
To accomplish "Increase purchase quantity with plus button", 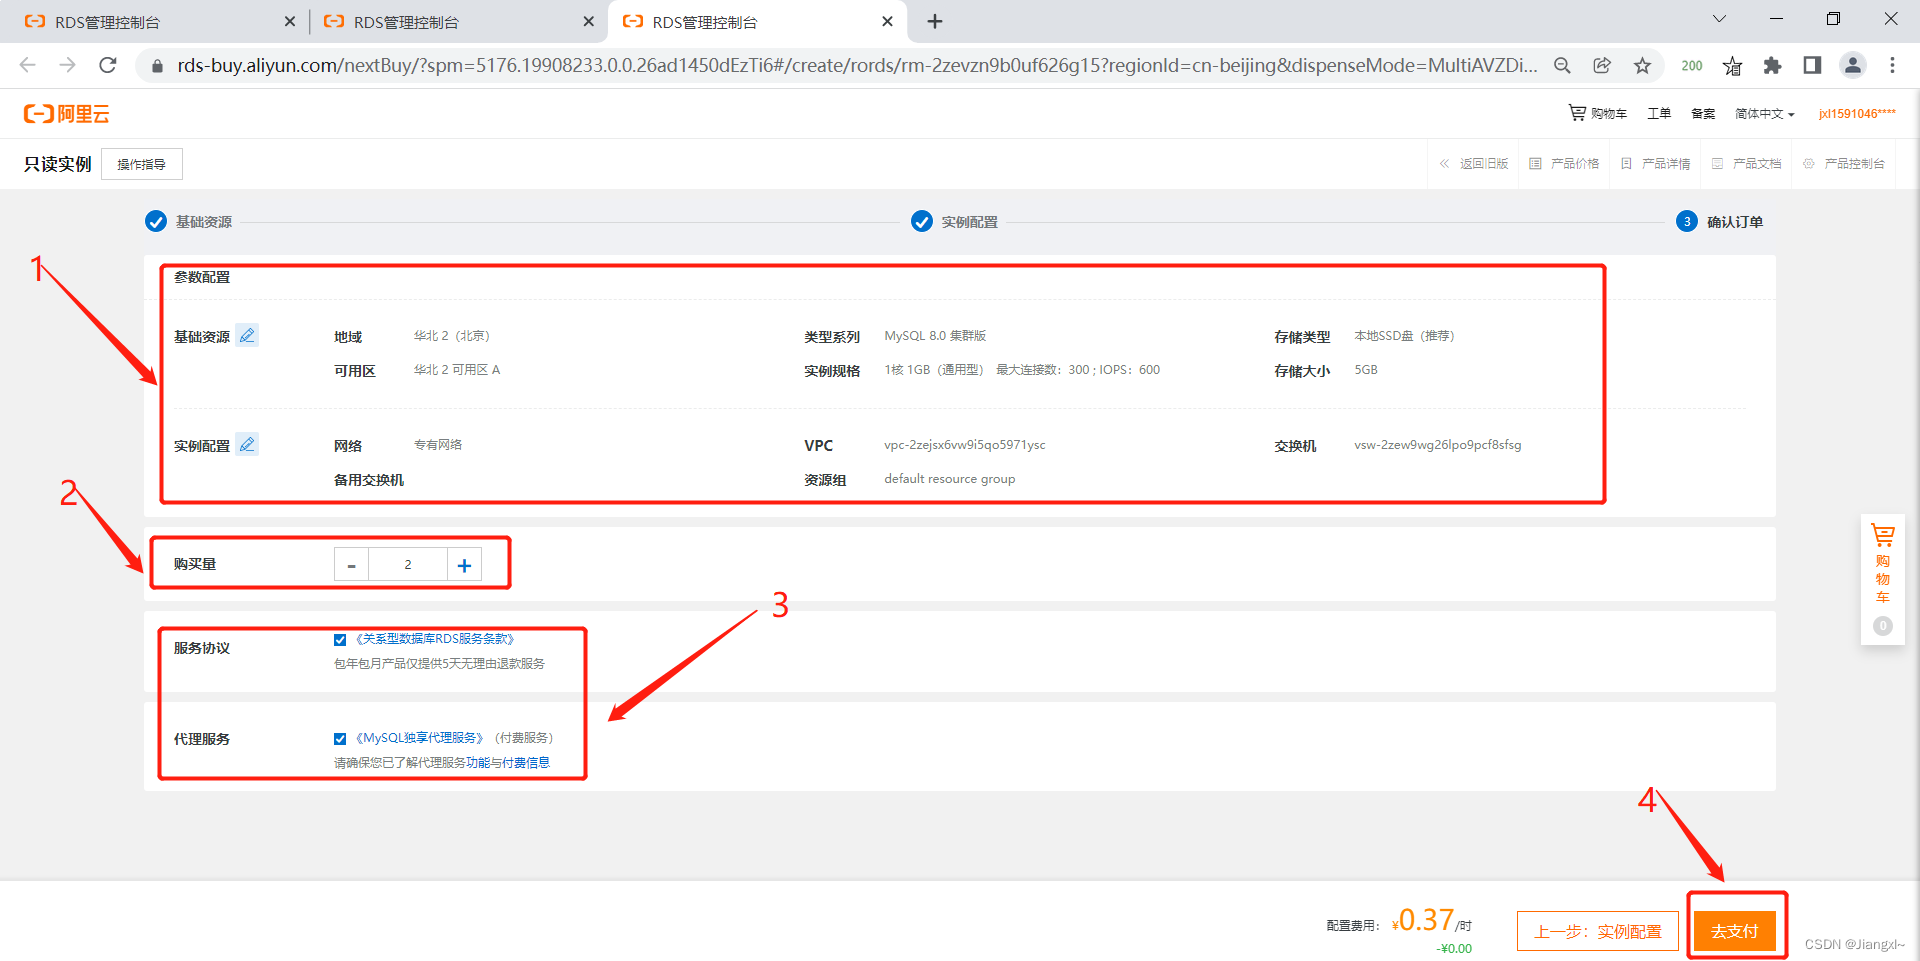I will pos(464,565).
